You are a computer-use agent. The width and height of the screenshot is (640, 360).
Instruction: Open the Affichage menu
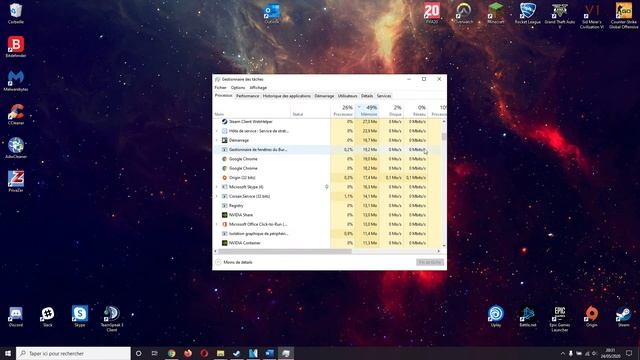258,87
